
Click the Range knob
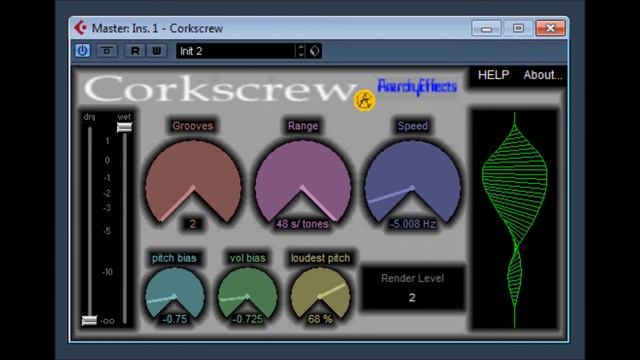(302, 180)
